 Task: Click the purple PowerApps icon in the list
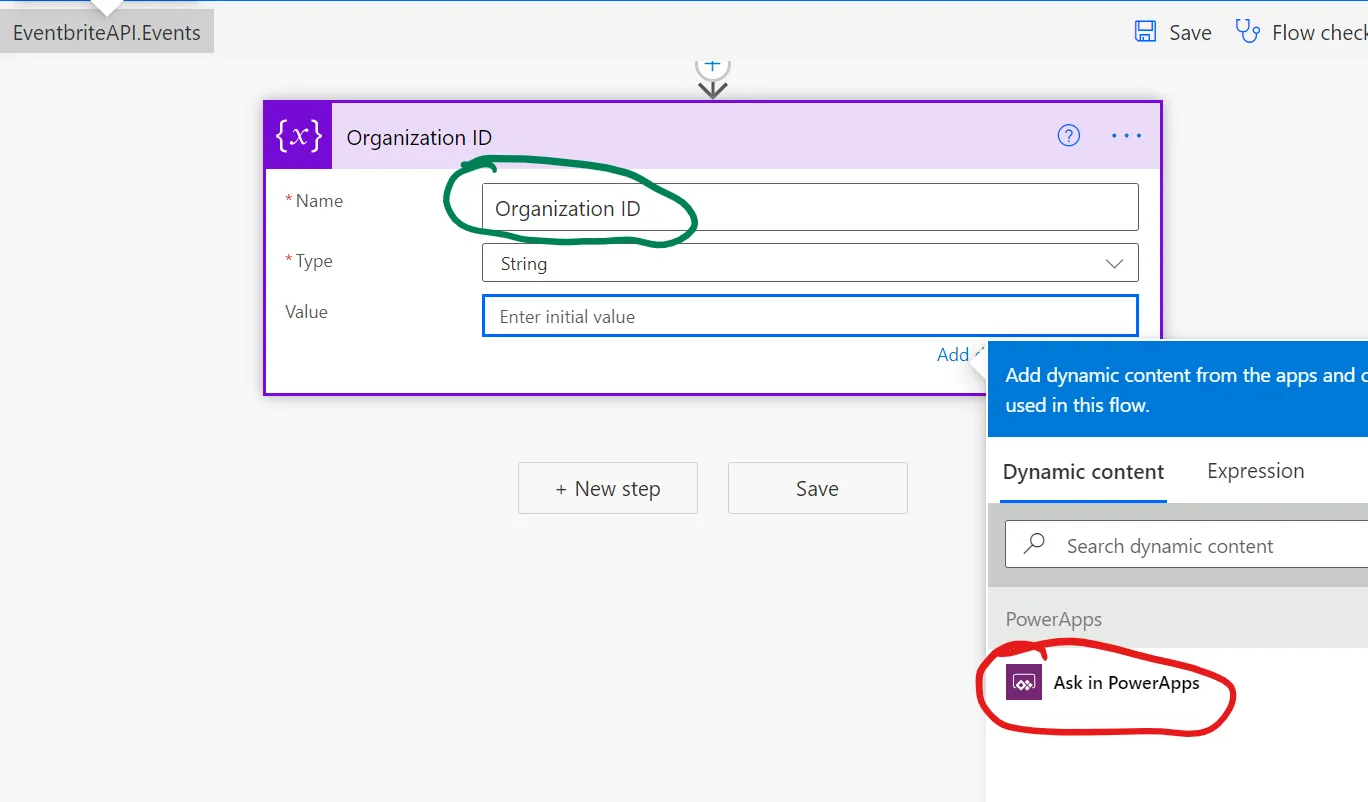[1024, 683]
